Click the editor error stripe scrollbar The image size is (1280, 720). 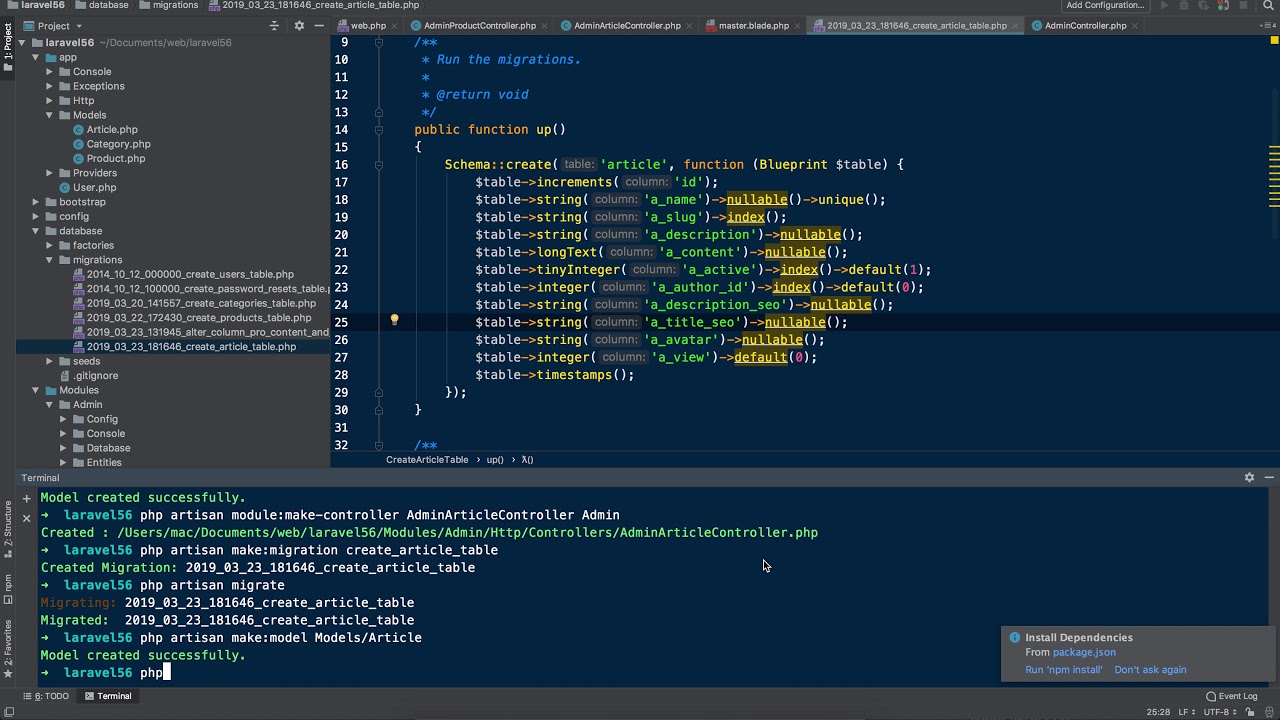(1274, 250)
